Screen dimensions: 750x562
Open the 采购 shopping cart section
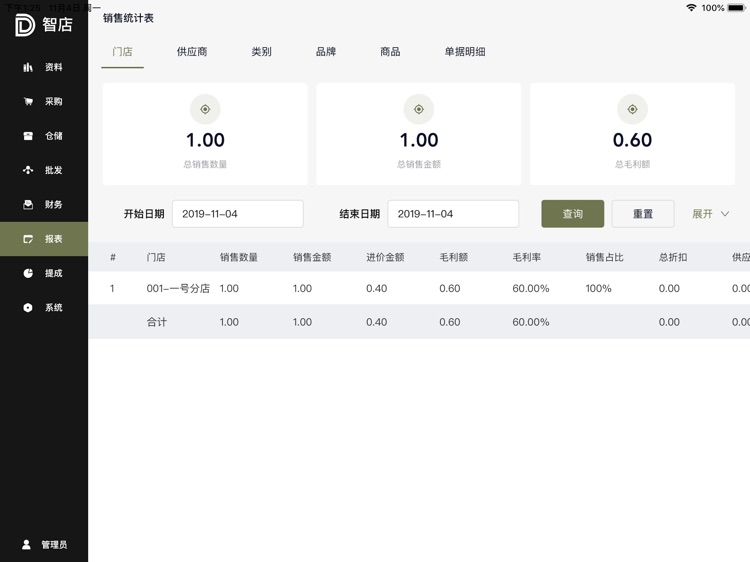44,101
